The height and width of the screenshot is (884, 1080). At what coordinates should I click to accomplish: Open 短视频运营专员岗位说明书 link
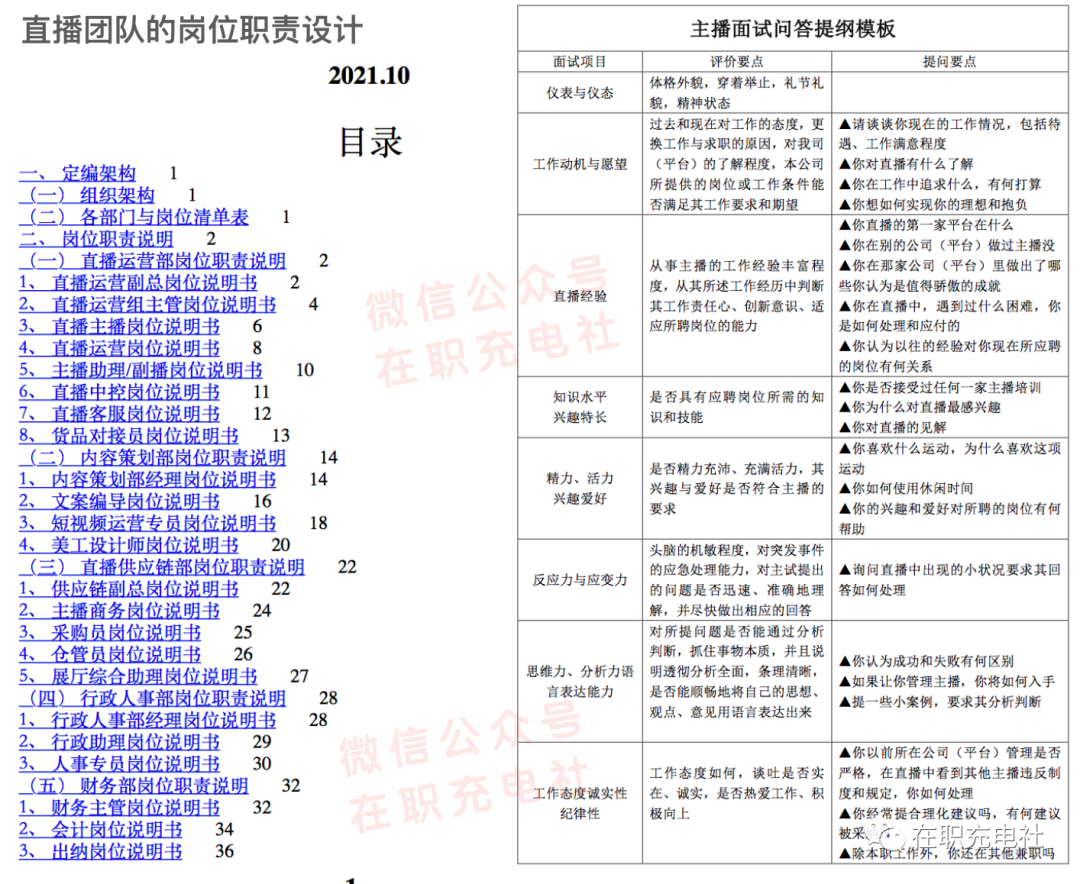coord(147,523)
